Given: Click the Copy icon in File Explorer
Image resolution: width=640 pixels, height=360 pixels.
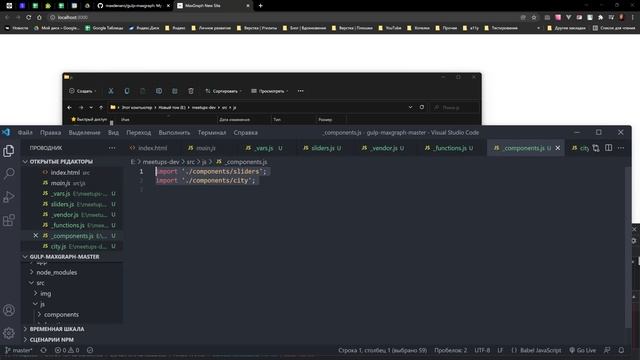Looking at the screenshot, I should click(x=127, y=91).
